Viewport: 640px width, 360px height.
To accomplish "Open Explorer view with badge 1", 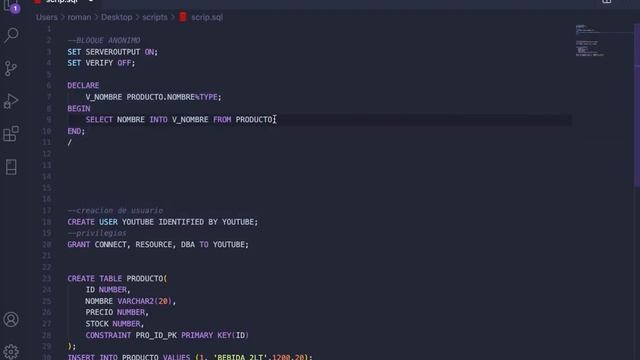I will coord(11,6).
